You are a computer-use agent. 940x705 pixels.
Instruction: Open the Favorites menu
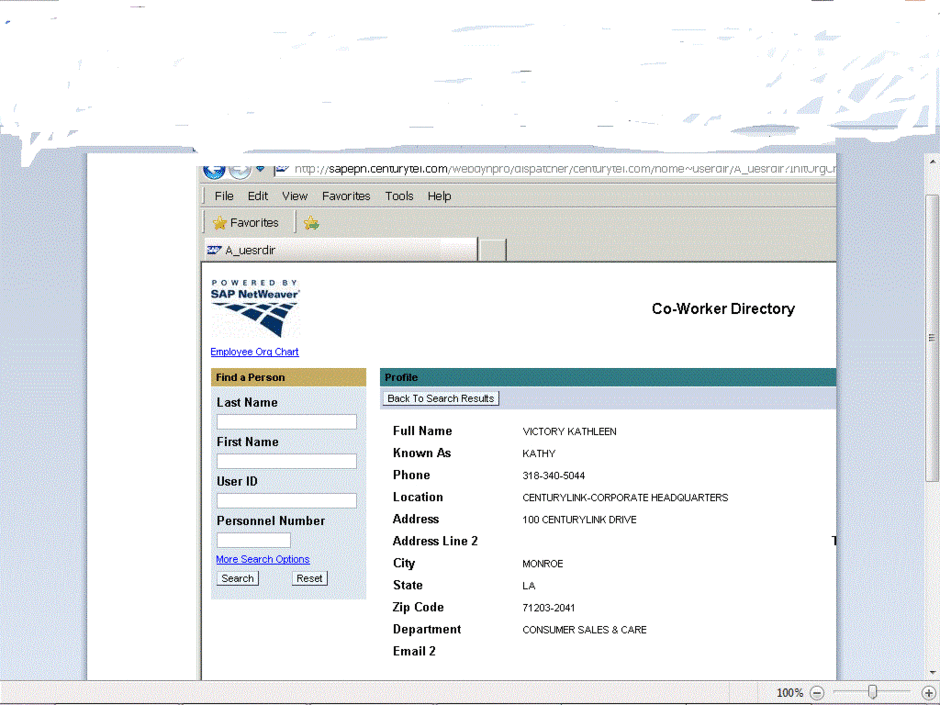[x=346, y=196]
